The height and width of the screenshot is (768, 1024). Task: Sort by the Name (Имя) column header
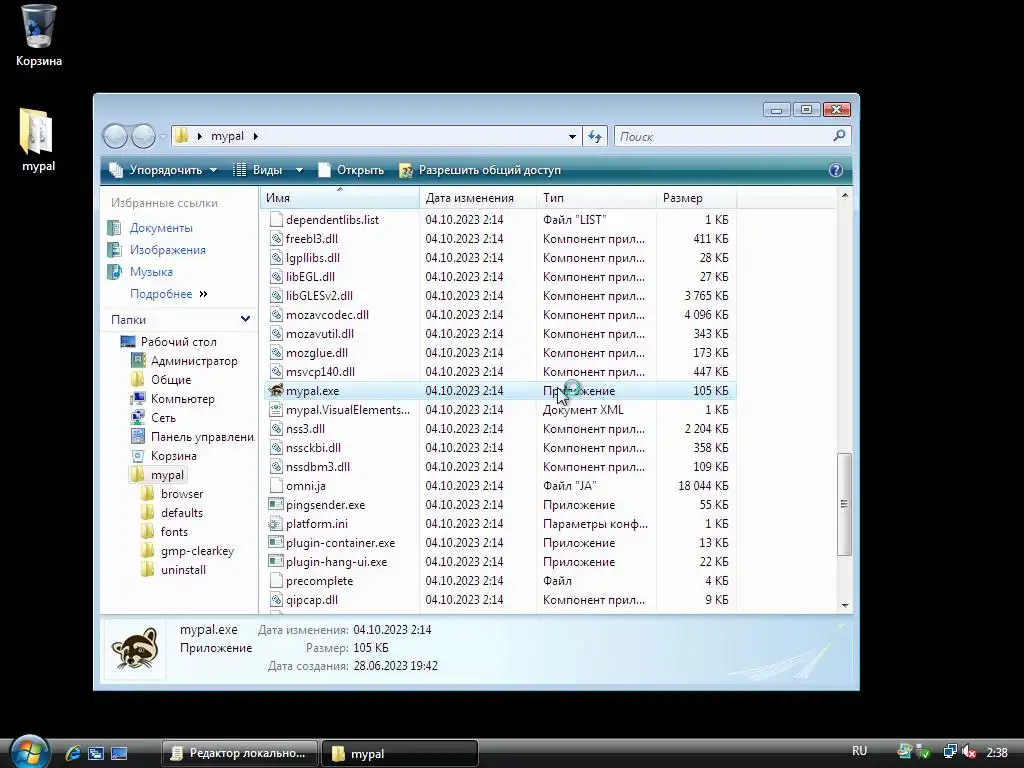340,198
